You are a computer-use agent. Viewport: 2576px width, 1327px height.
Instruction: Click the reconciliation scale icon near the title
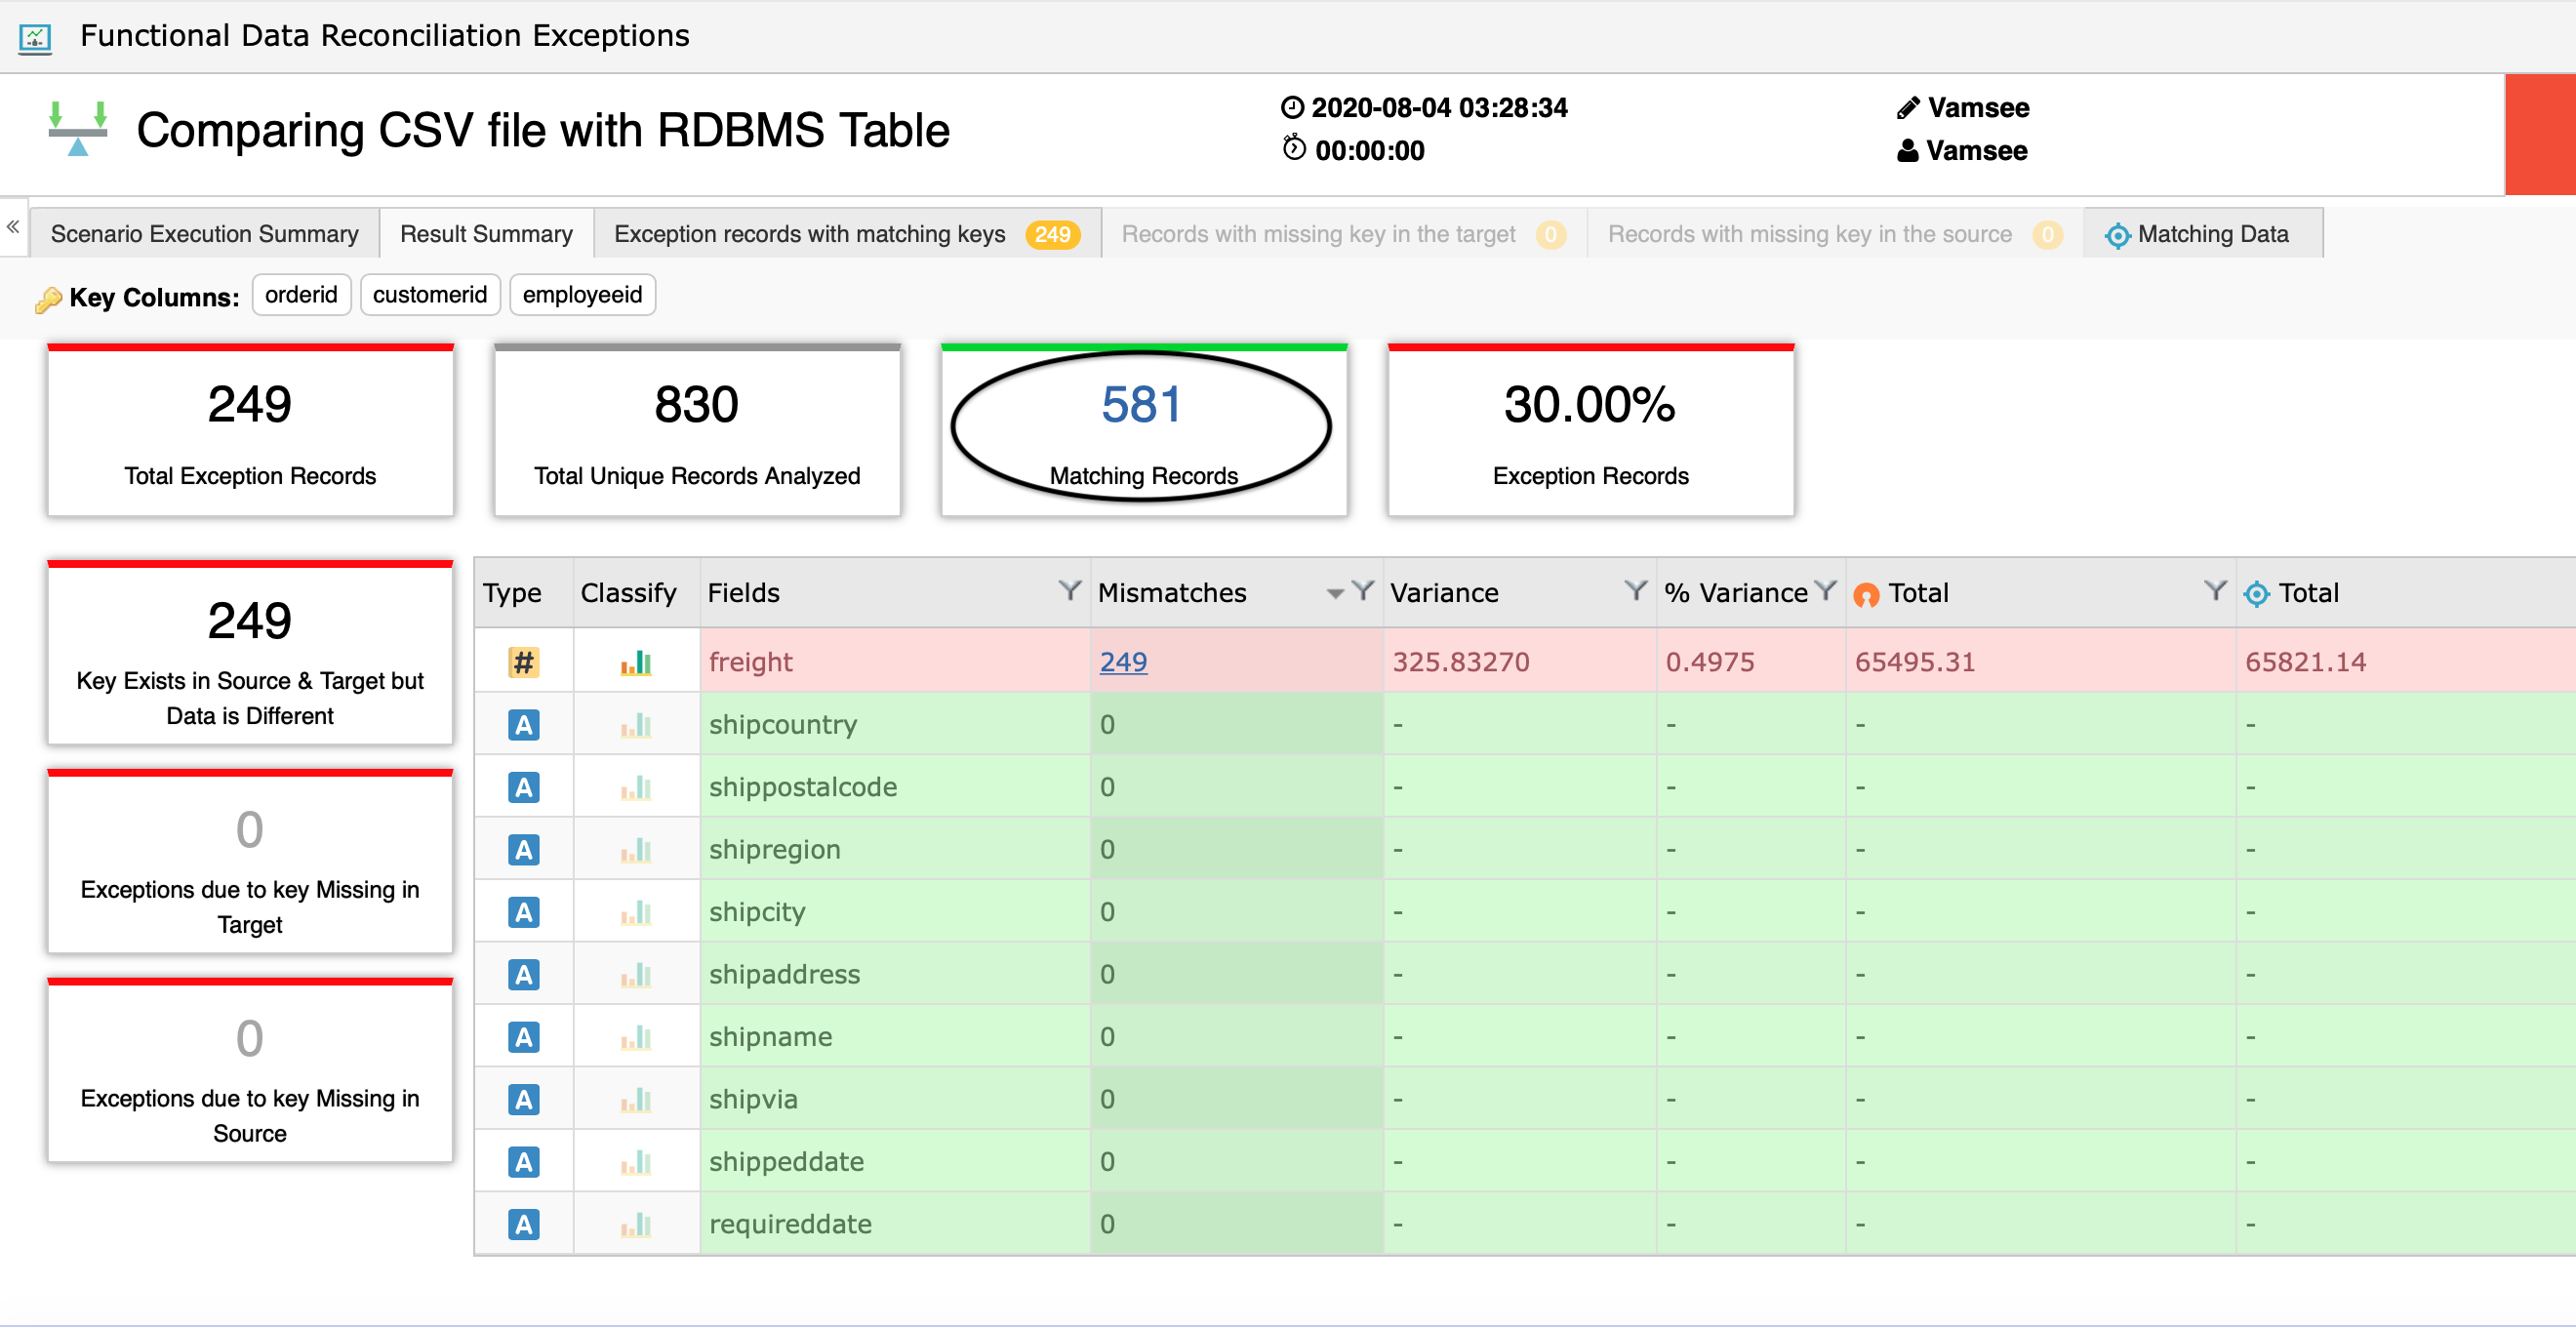(x=78, y=130)
